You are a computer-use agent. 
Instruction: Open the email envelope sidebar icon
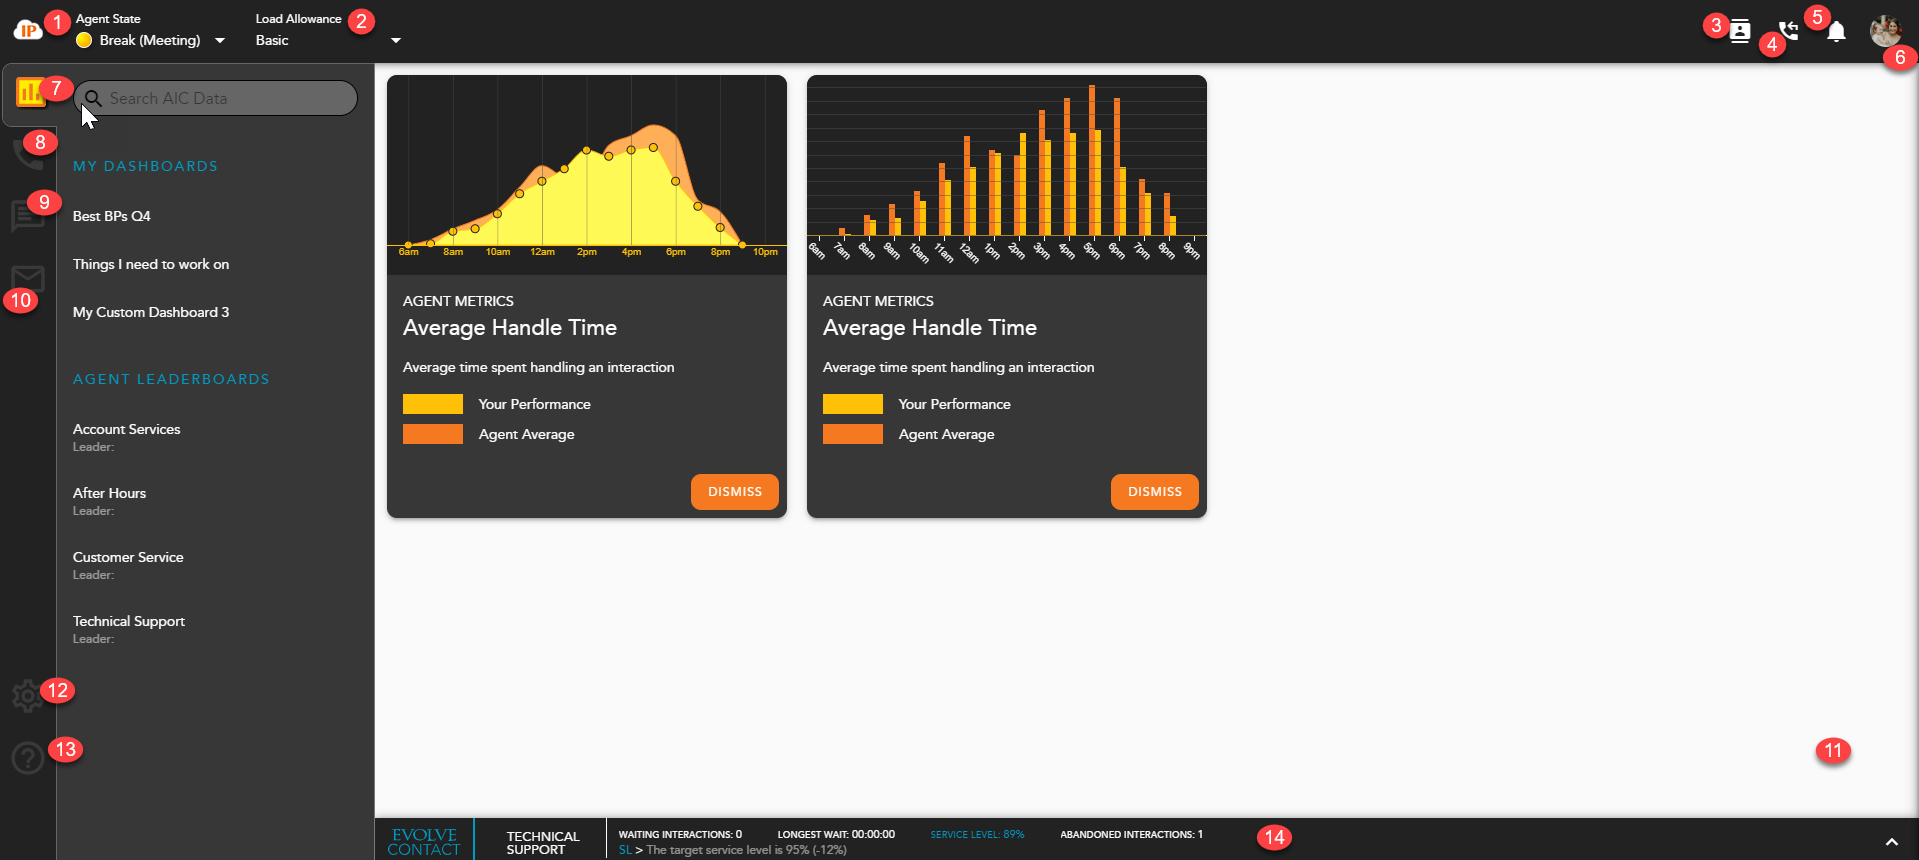[x=27, y=279]
